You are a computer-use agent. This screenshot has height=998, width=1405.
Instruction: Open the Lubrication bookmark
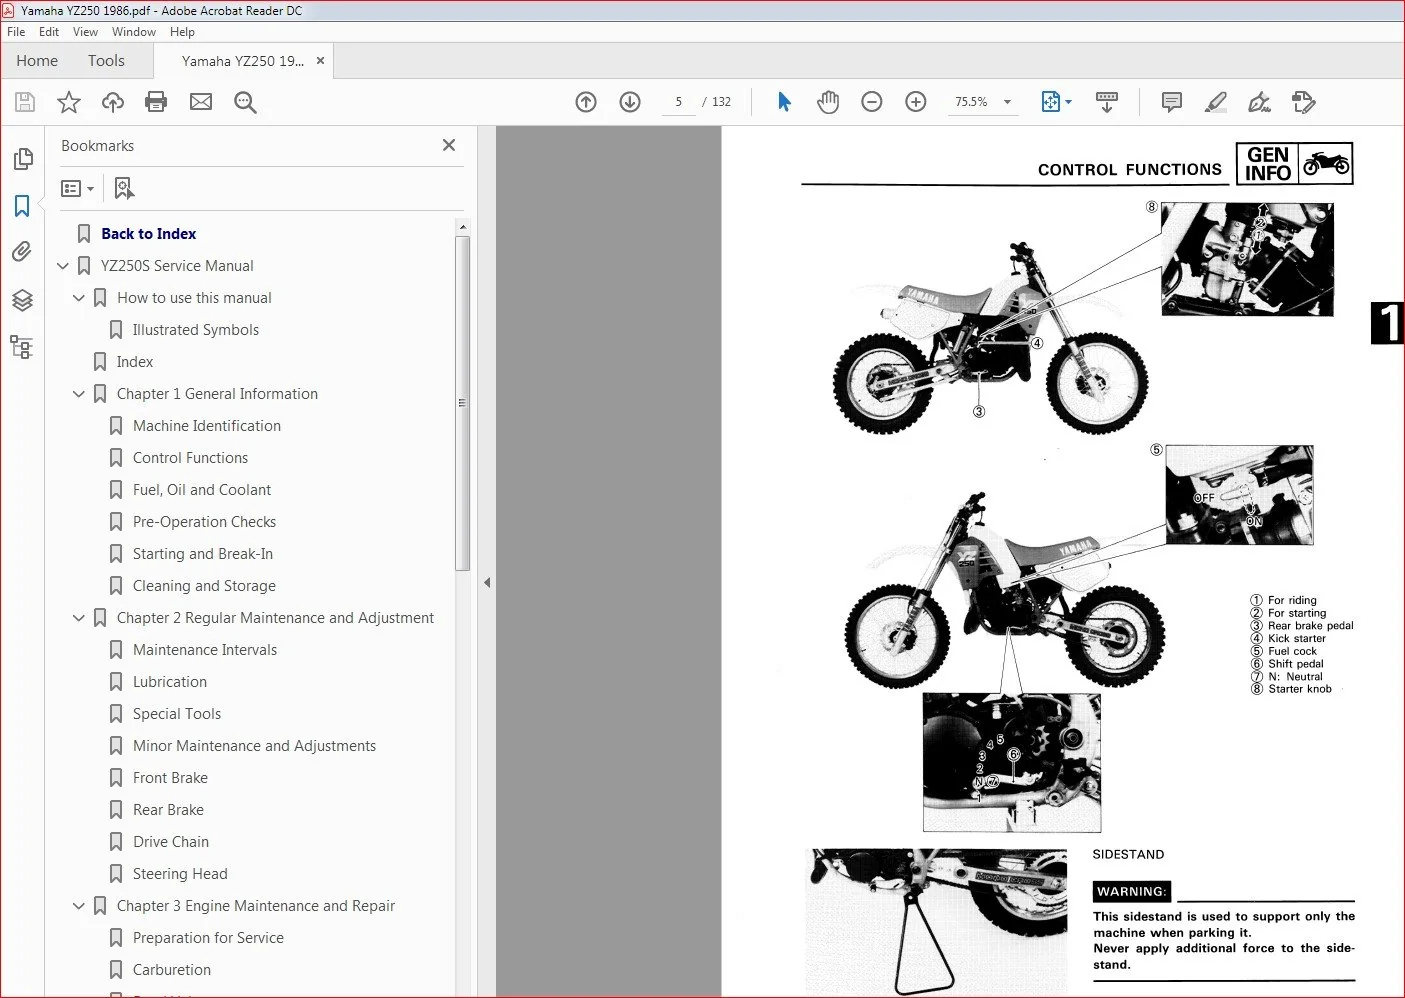(x=170, y=682)
